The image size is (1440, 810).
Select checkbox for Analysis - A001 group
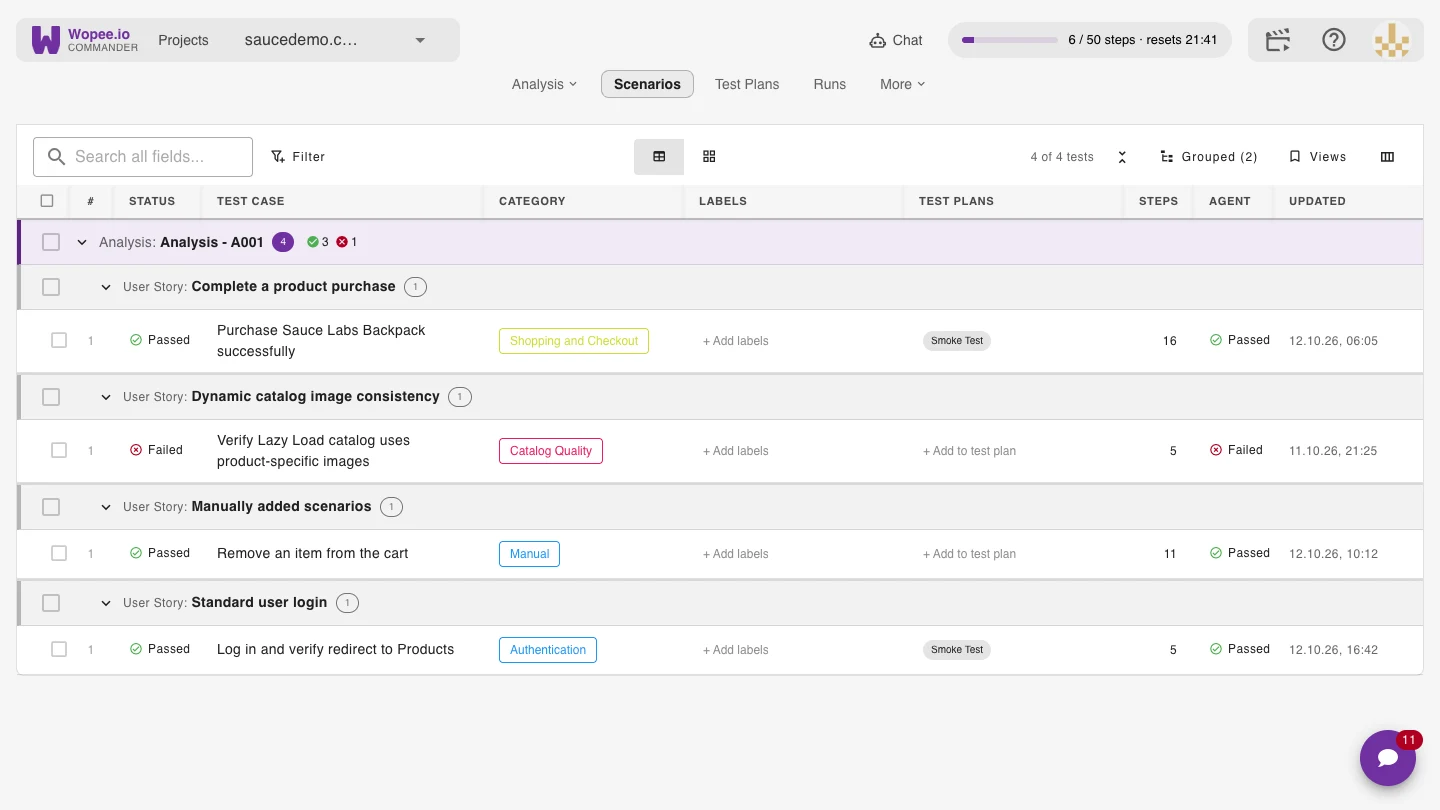click(x=51, y=242)
